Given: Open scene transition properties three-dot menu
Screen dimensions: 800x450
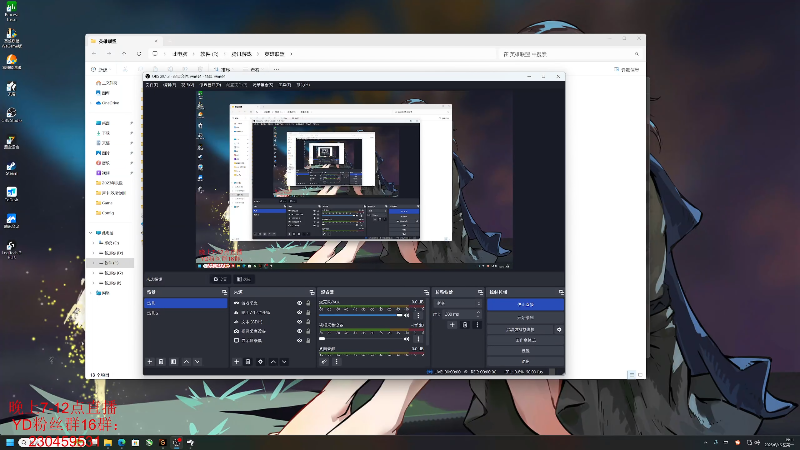Looking at the screenshot, I should point(477,324).
